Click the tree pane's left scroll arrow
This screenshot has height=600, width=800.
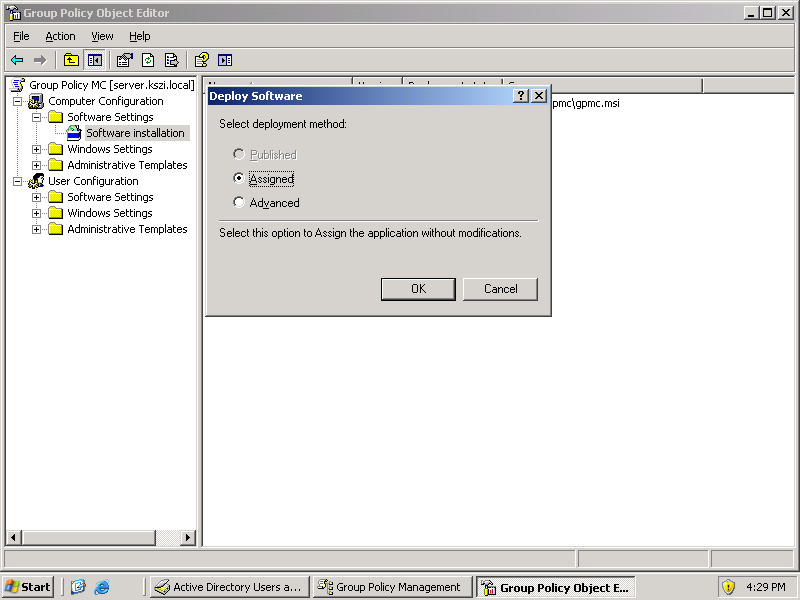(x=13, y=537)
